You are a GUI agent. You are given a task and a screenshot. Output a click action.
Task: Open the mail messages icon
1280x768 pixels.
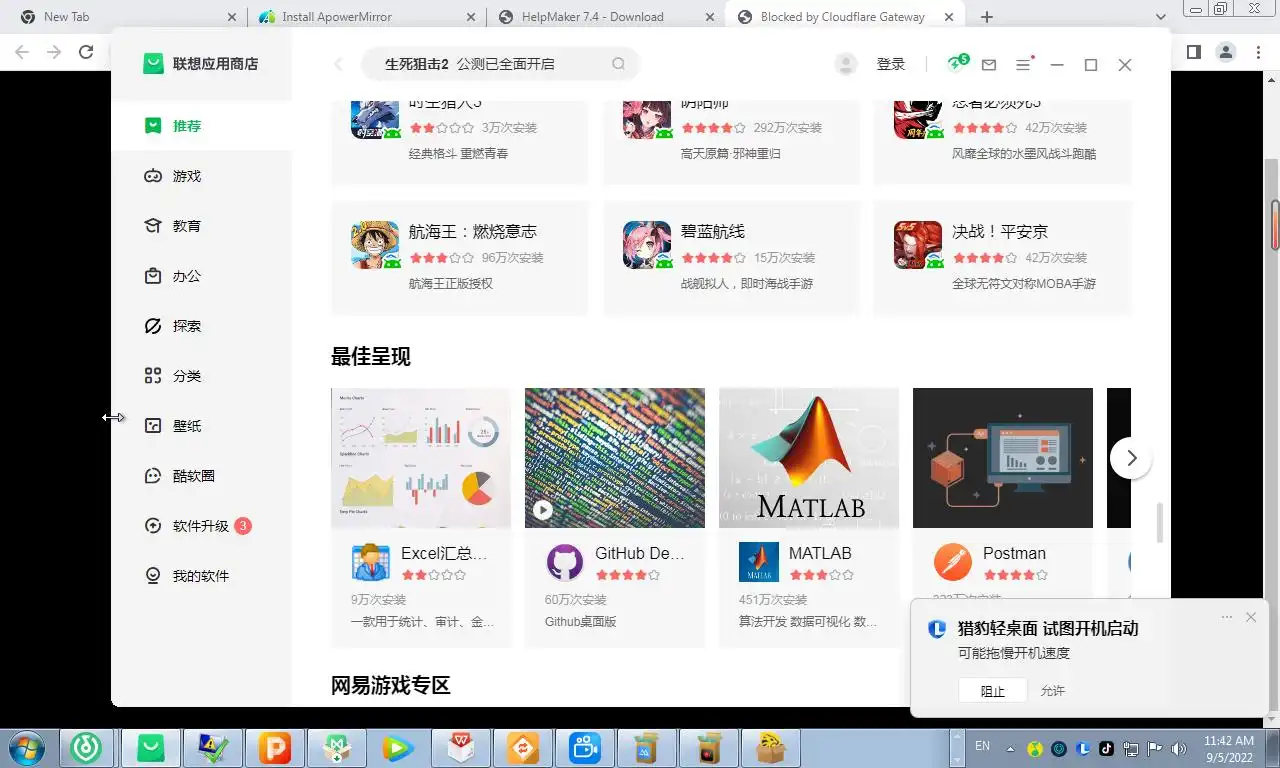(x=989, y=64)
